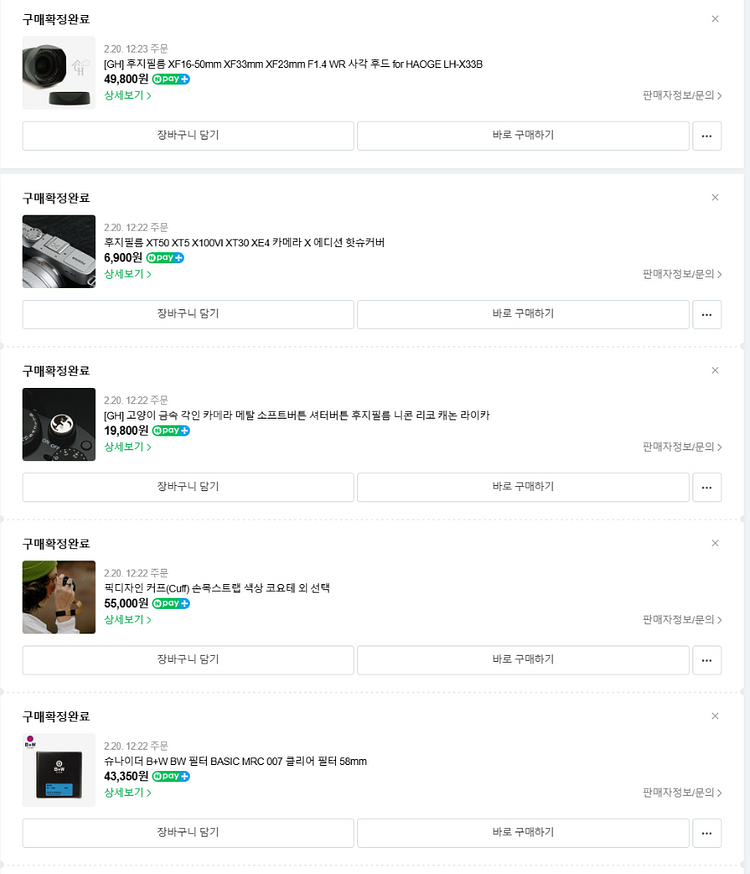Open more options for Peak Design Cuff order
The width and height of the screenshot is (750, 874).
coord(707,660)
